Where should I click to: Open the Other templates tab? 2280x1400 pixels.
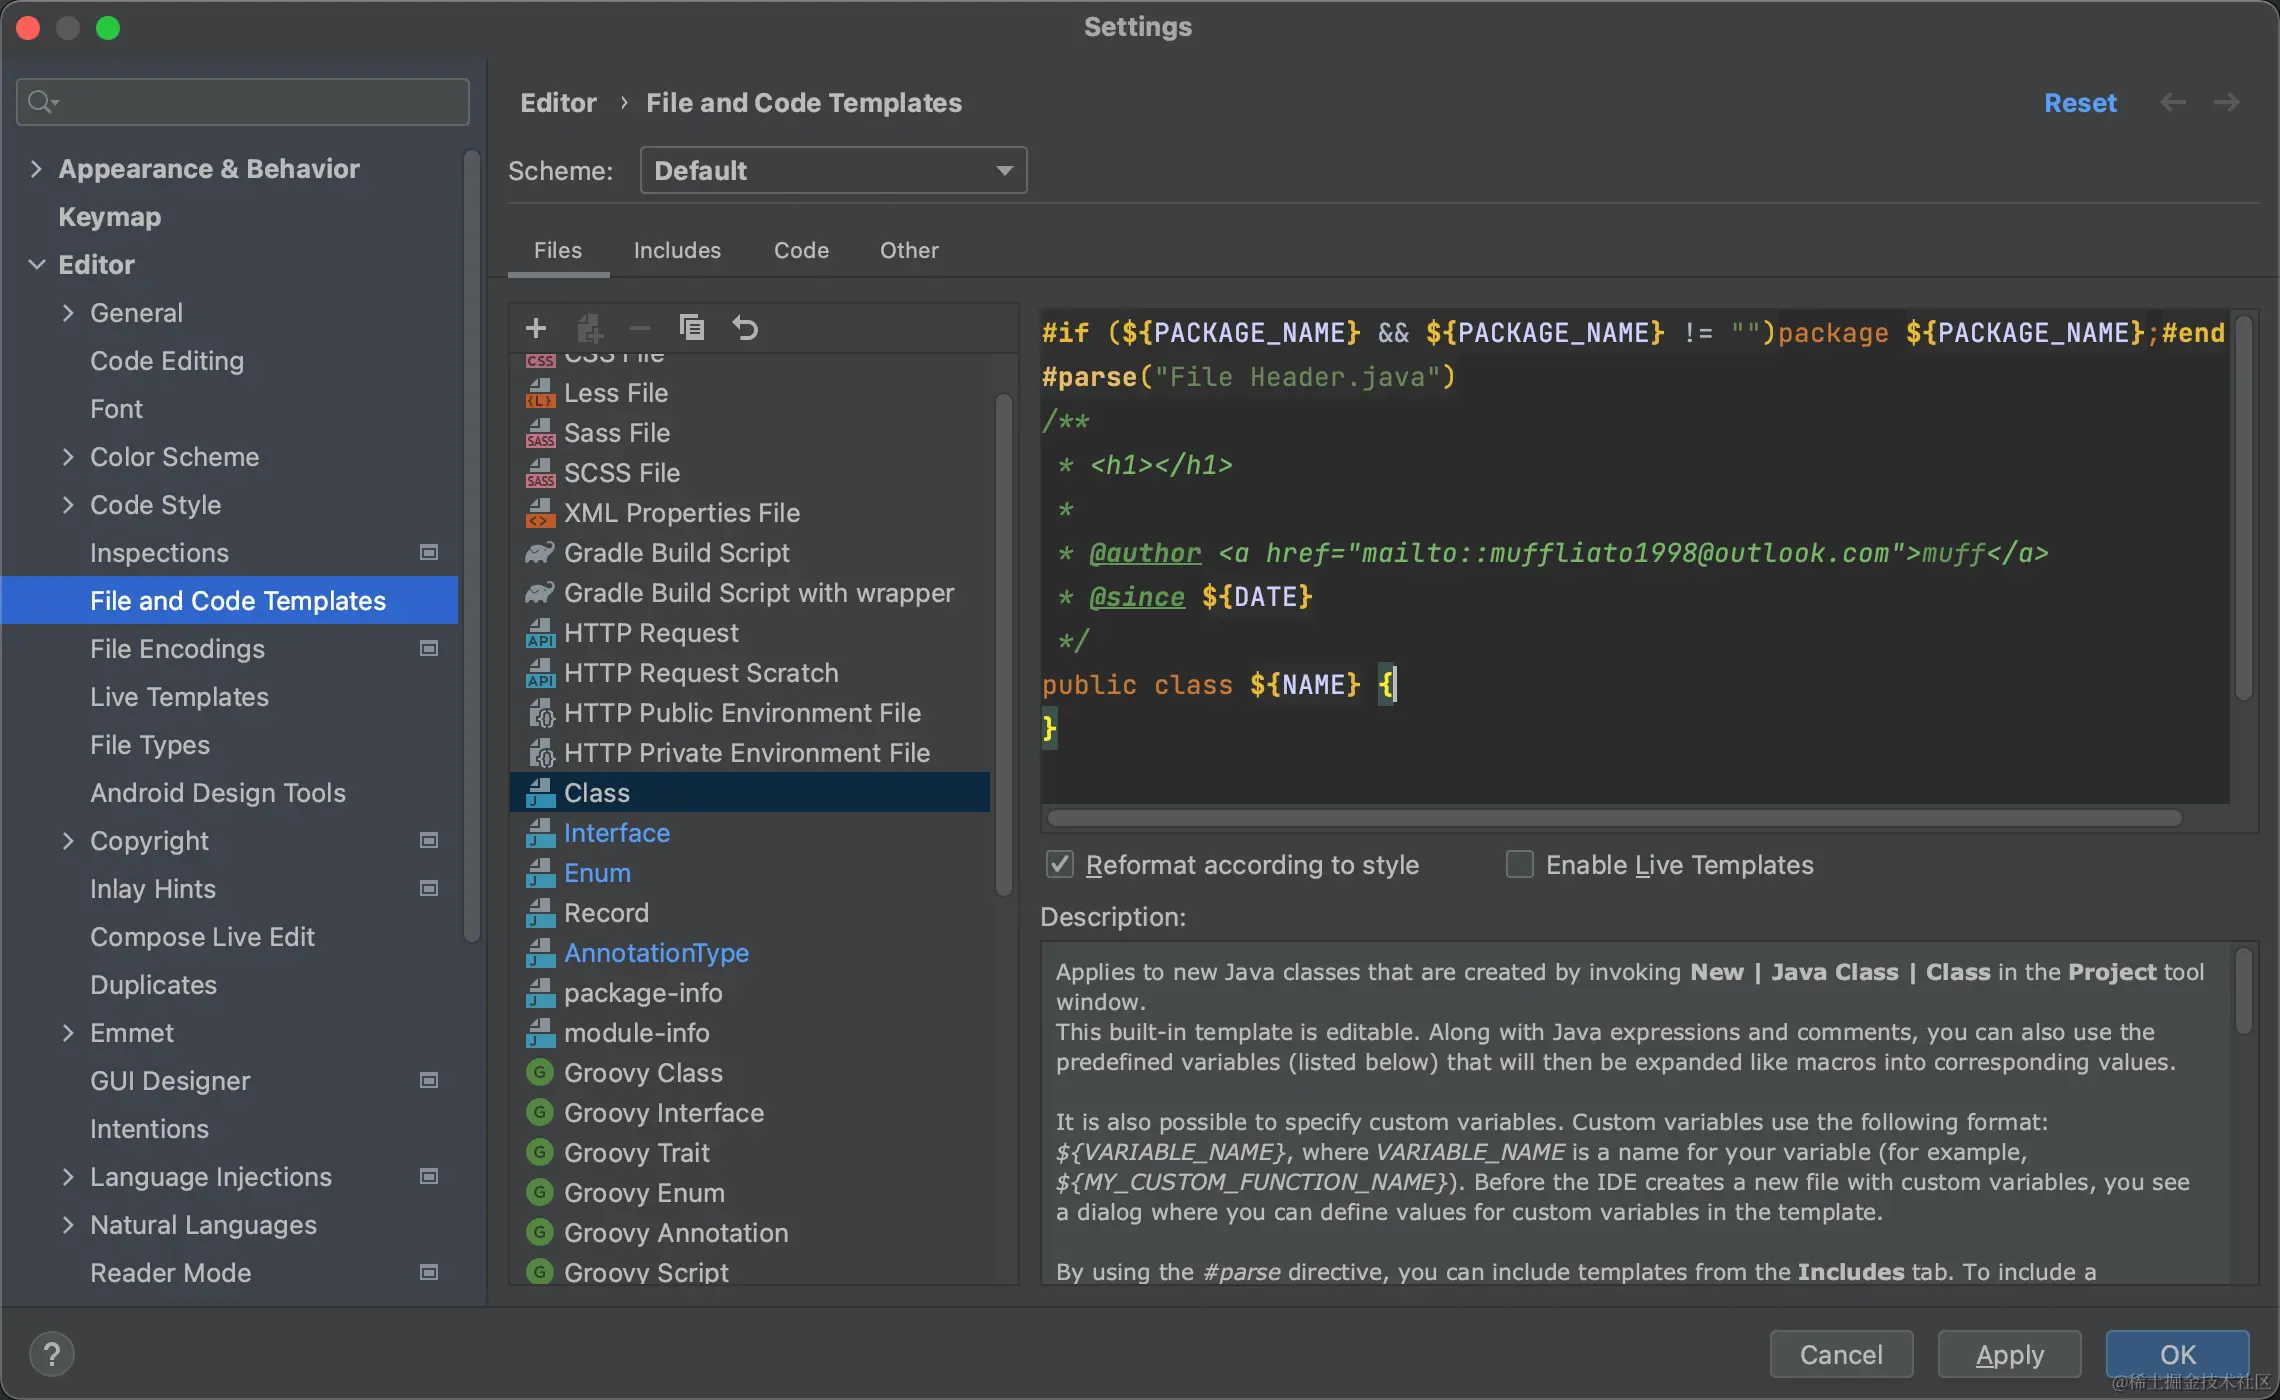pyautogui.click(x=909, y=250)
